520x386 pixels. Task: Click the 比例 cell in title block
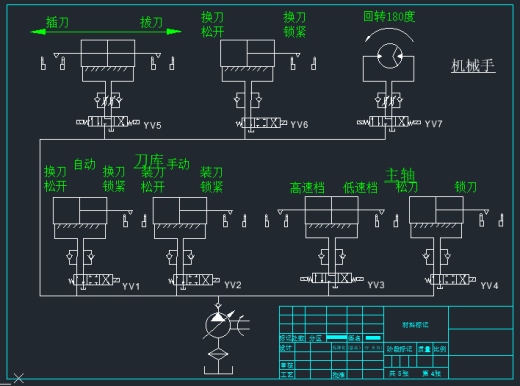[x=440, y=349]
